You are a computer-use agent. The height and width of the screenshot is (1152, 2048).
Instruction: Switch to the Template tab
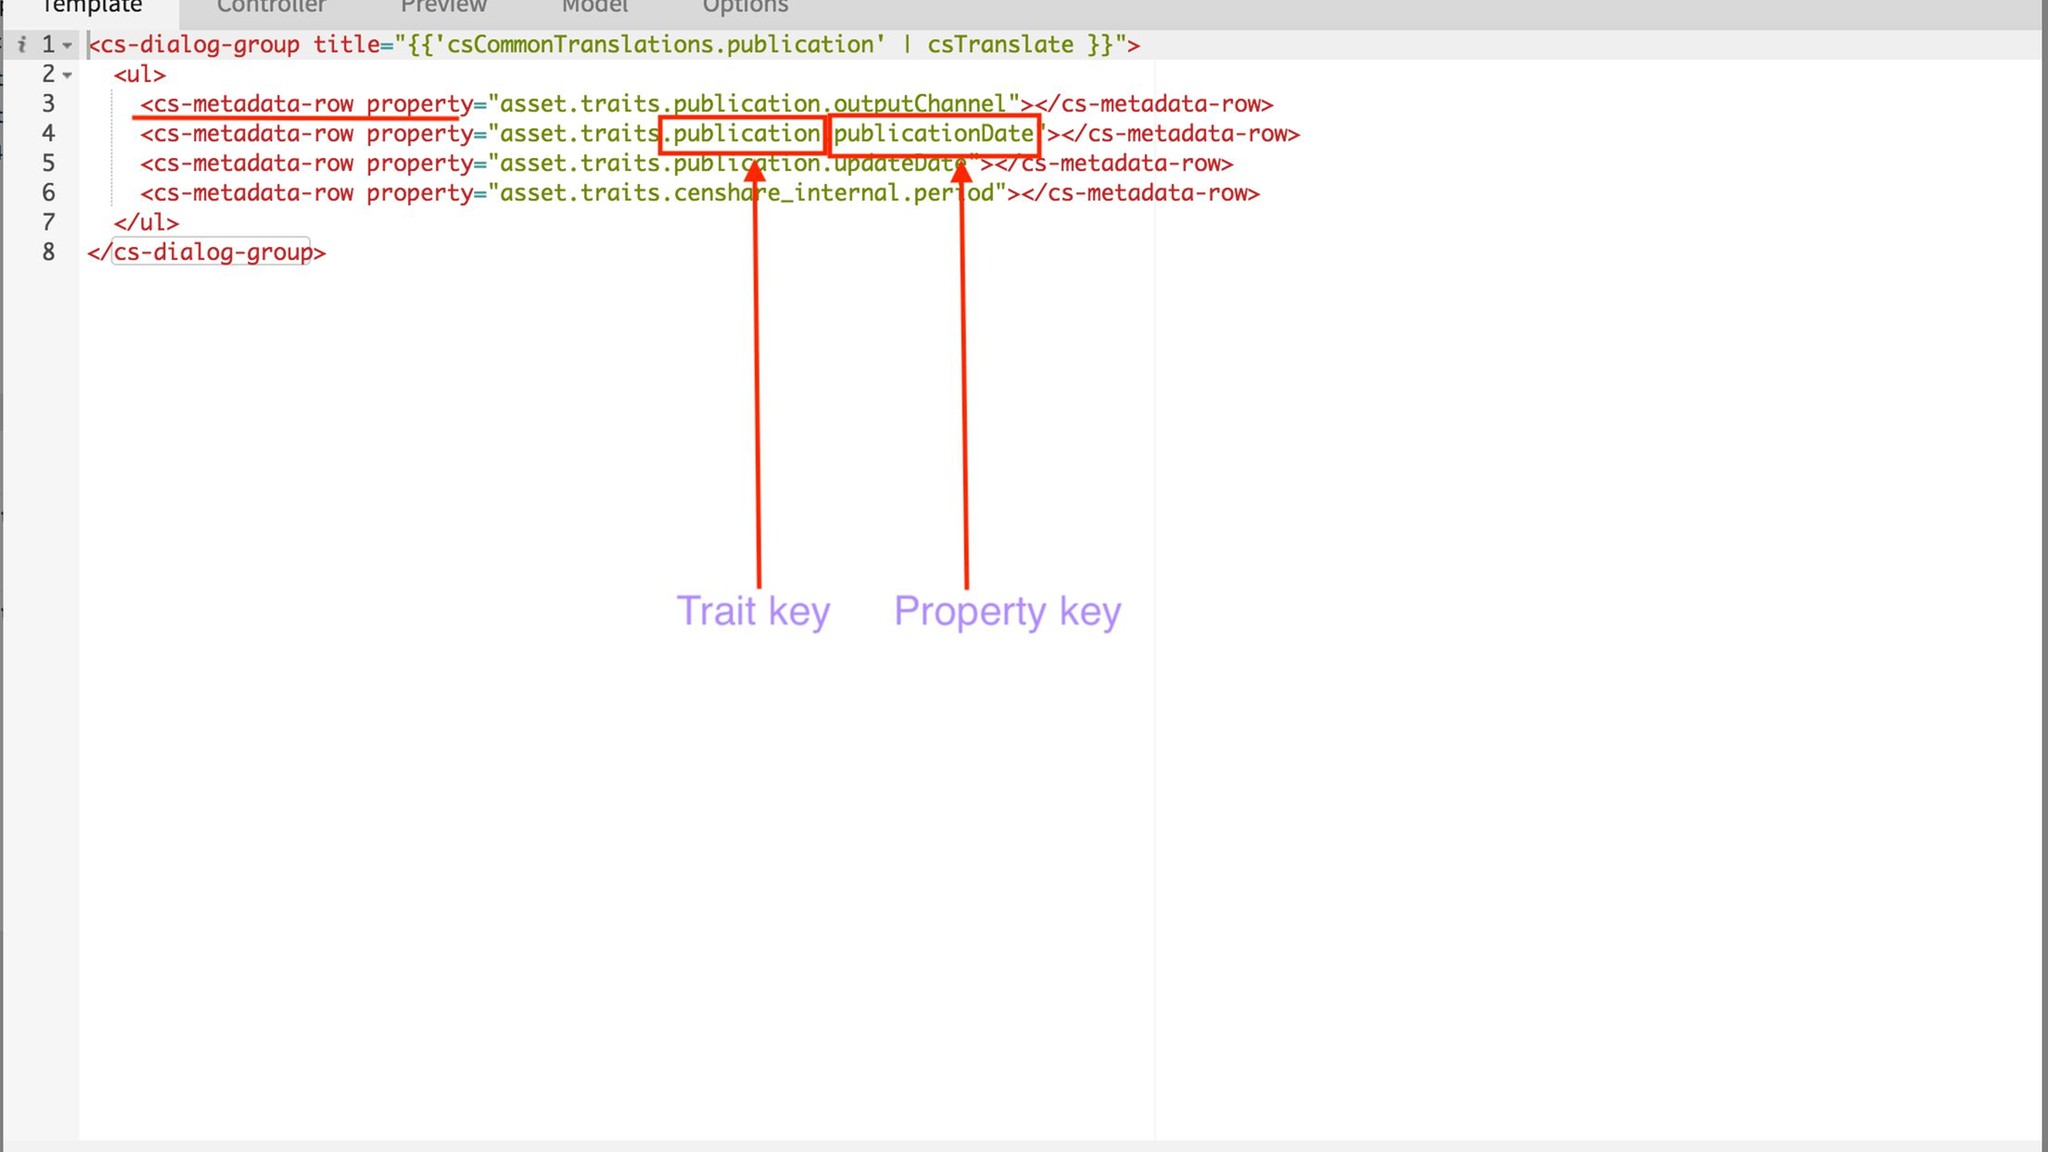[91, 8]
